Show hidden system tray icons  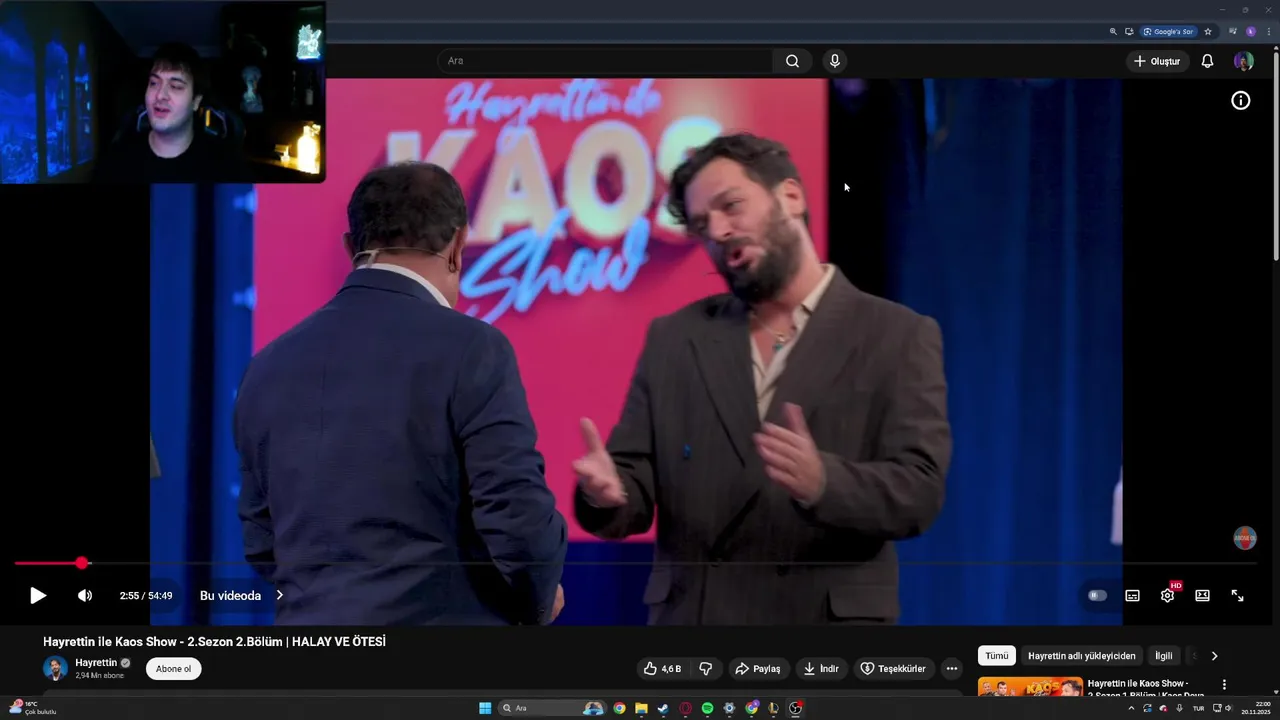[1132, 708]
